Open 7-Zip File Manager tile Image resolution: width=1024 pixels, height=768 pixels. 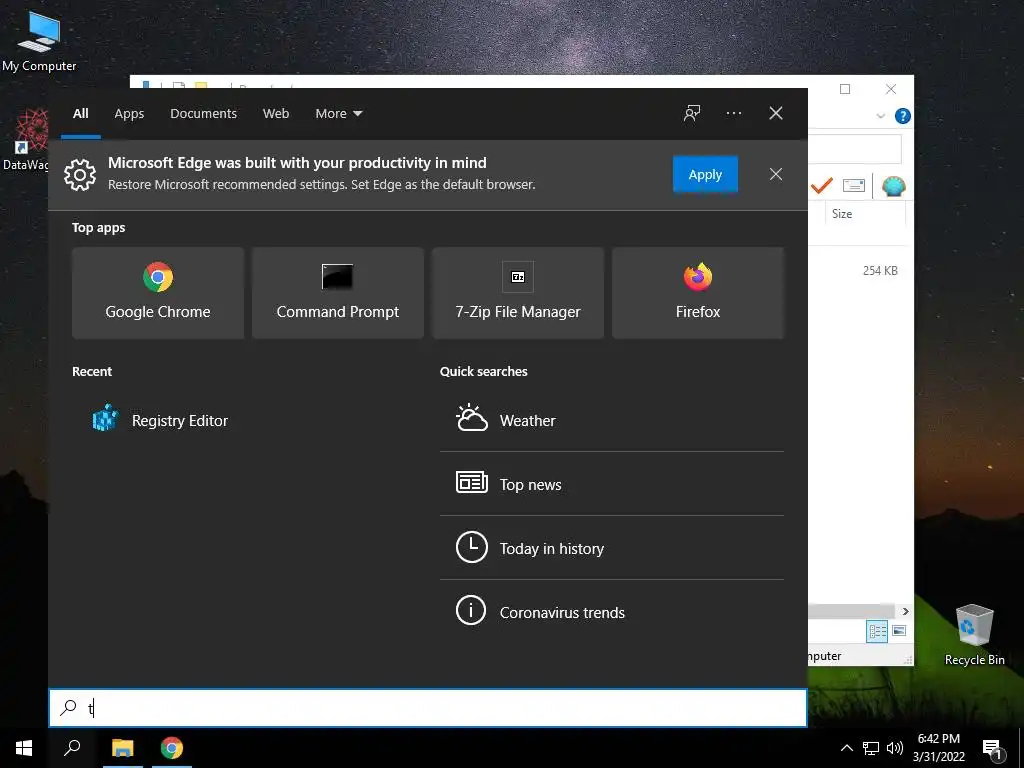click(518, 293)
